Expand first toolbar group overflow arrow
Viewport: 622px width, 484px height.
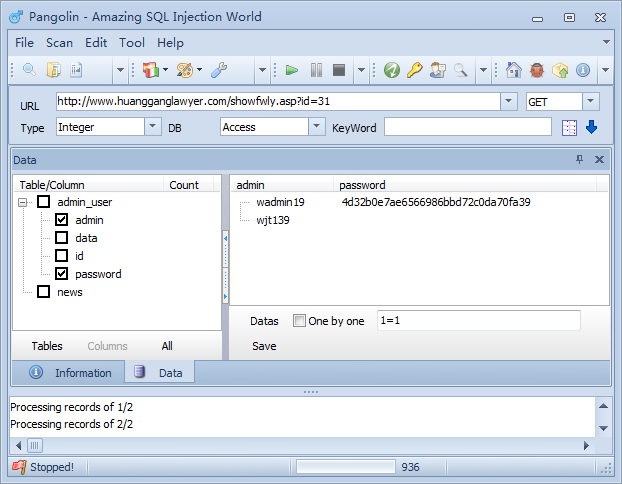coord(120,70)
